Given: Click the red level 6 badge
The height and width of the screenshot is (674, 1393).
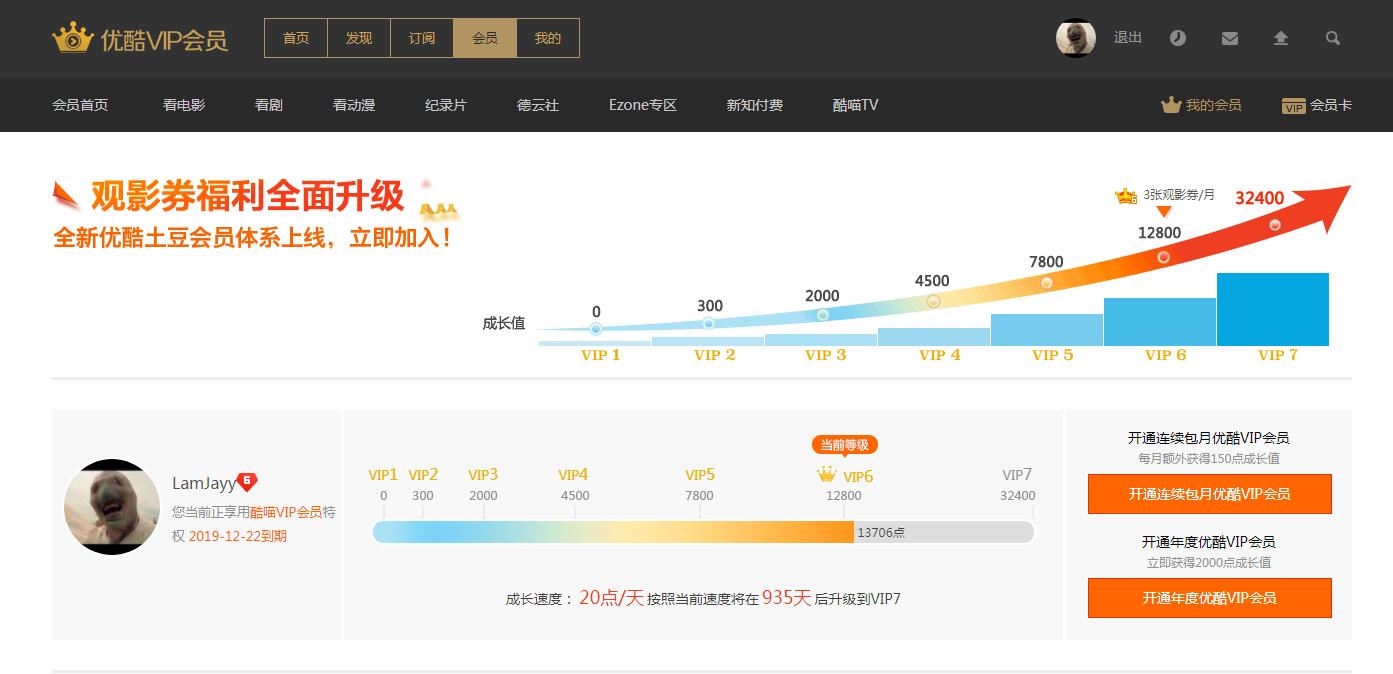Looking at the screenshot, I should [247, 481].
